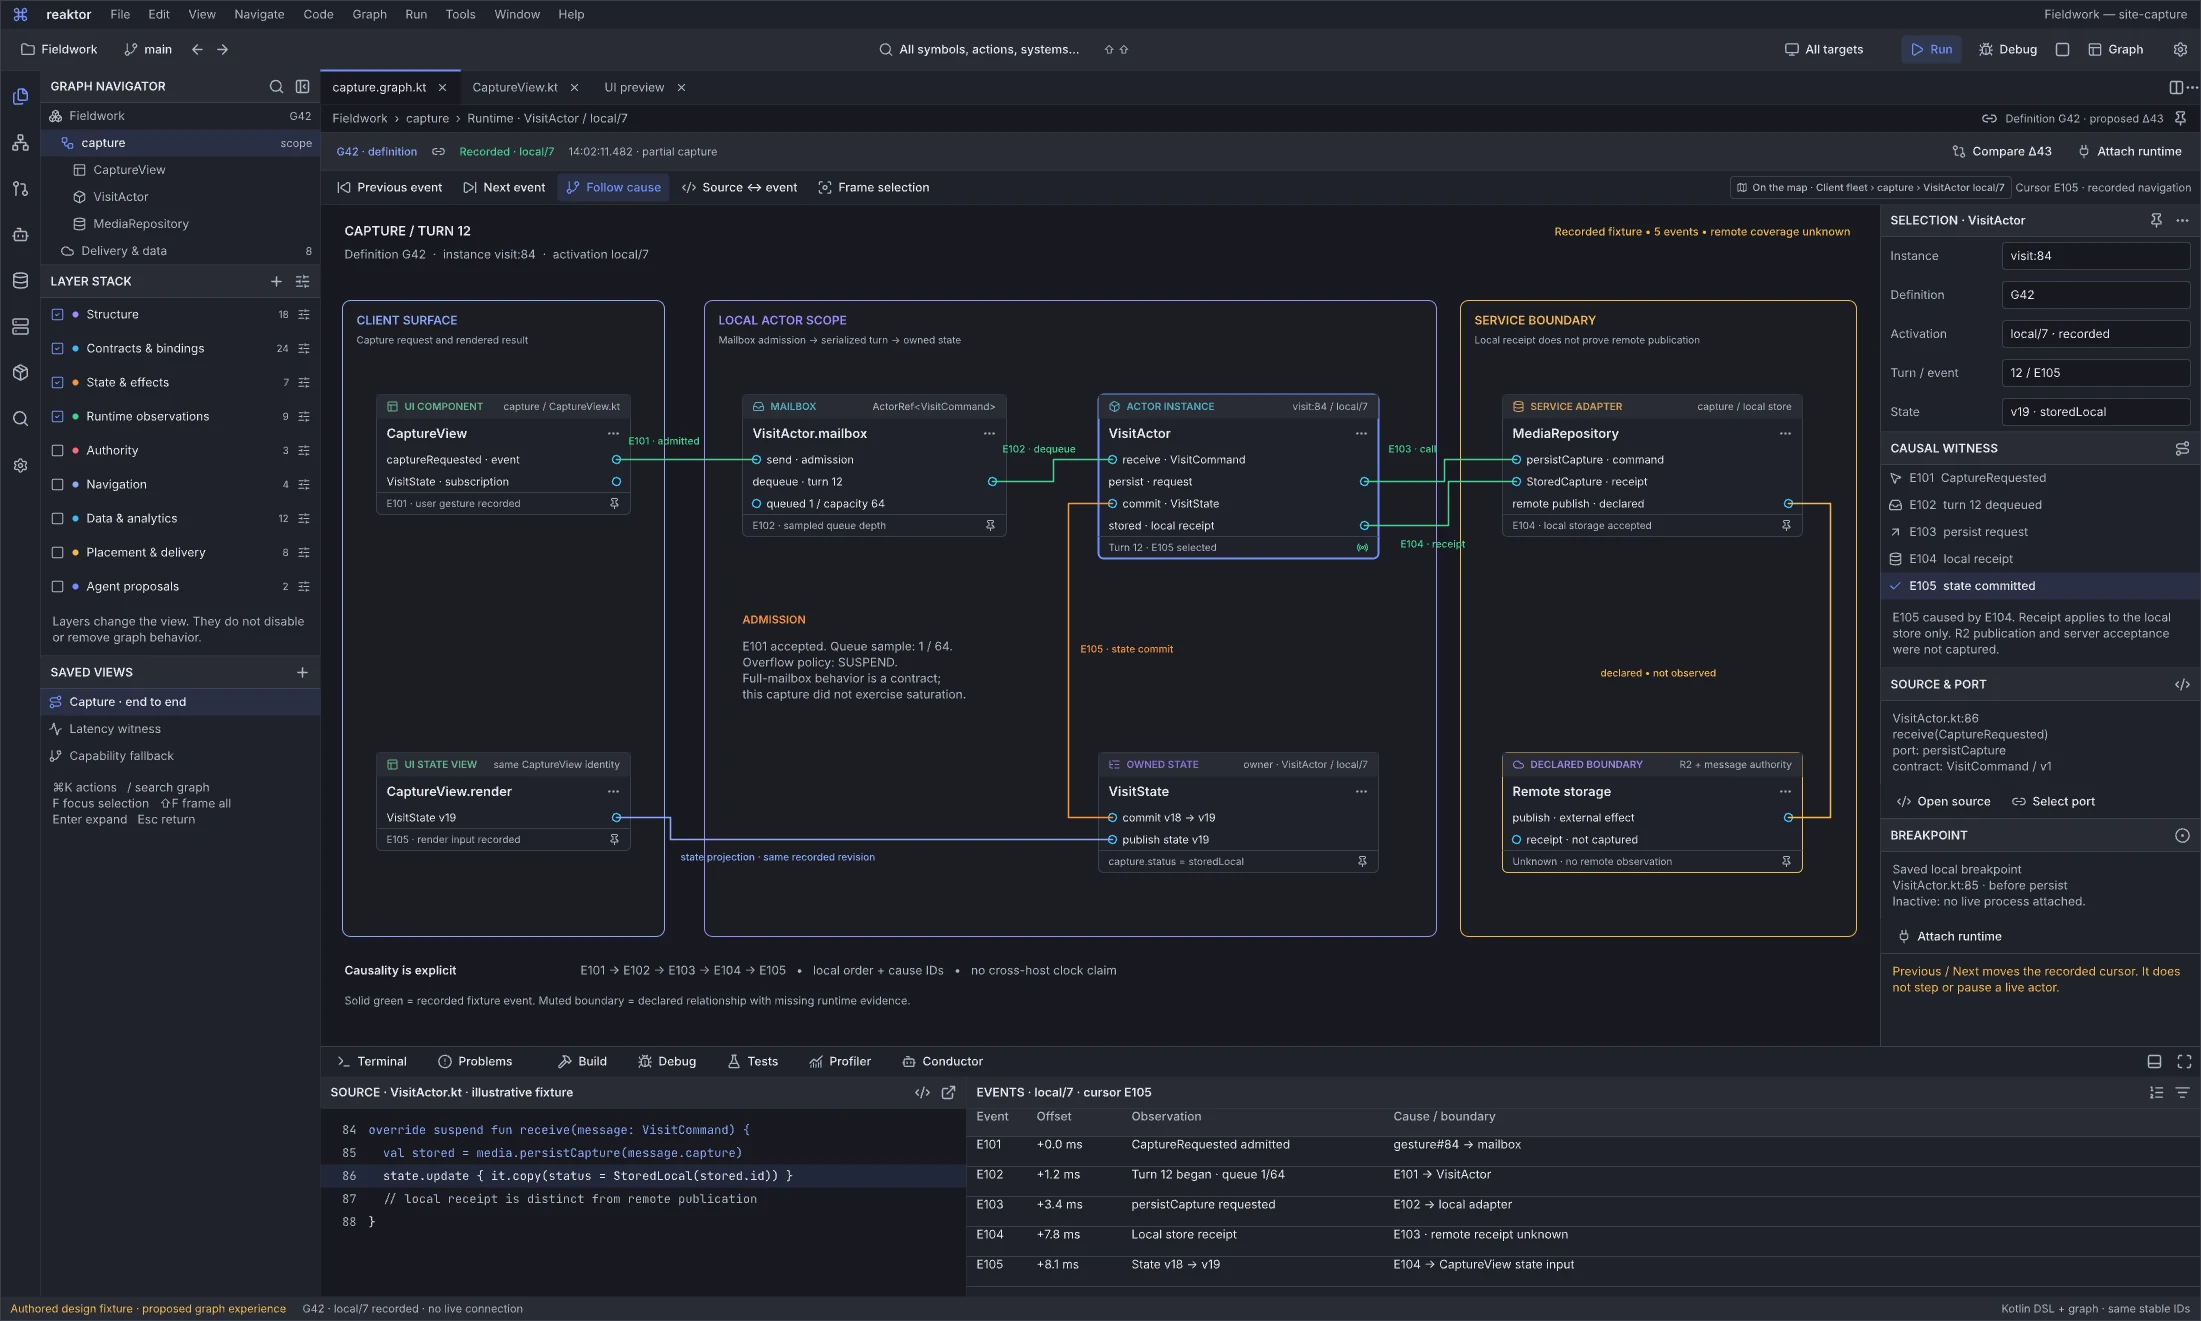This screenshot has height=1321, width=2201.
Task: Open the Conductor bottom tab
Action: click(x=943, y=1061)
